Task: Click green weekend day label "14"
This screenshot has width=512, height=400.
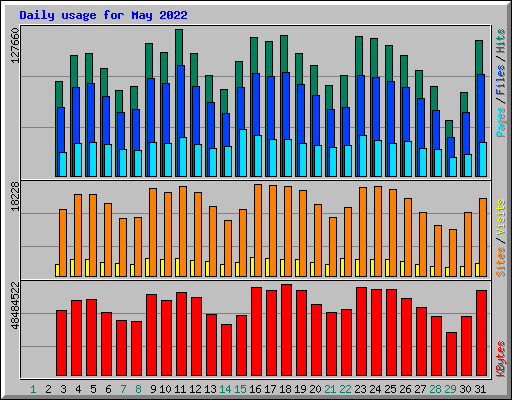Action: pos(225,389)
